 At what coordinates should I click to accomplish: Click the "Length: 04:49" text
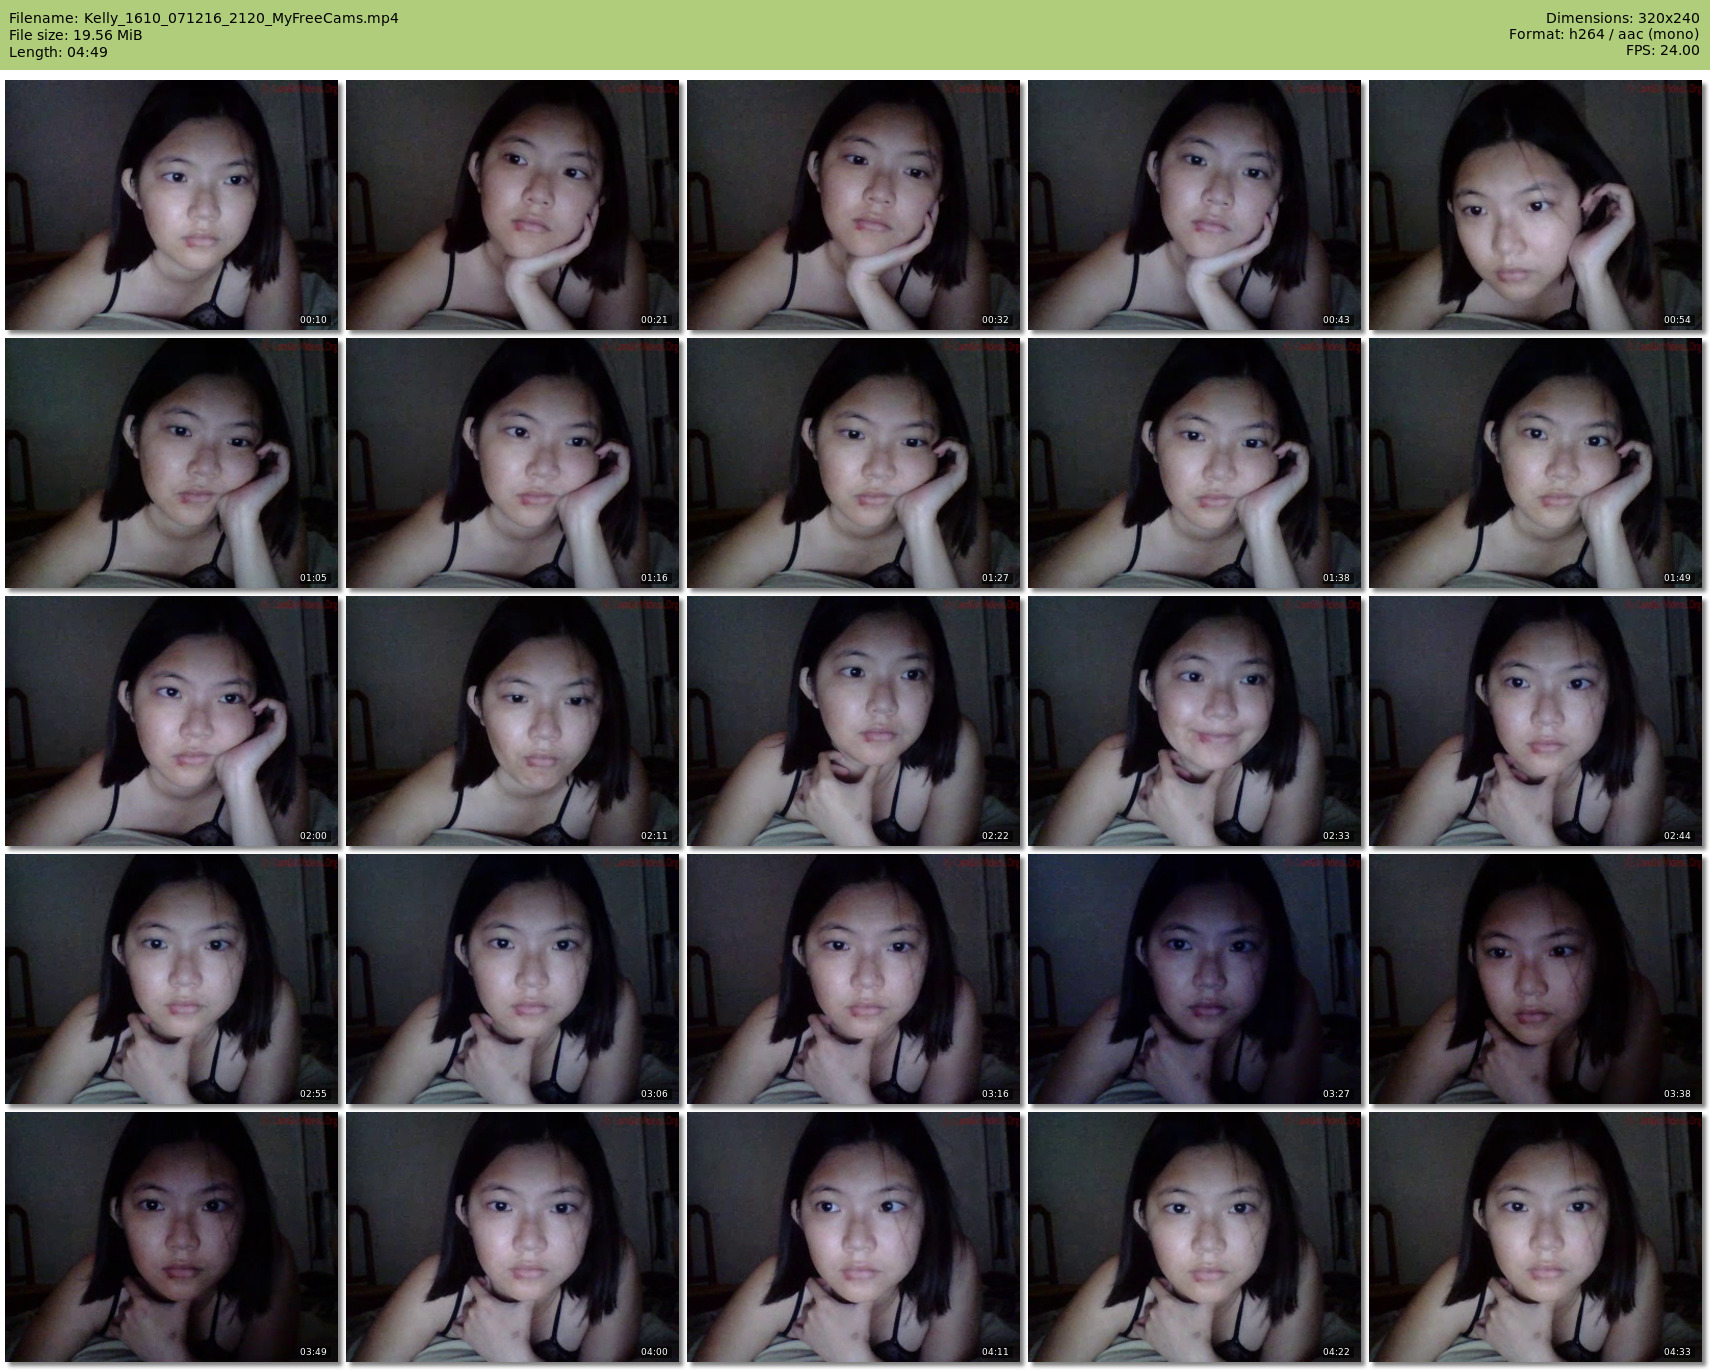(x=58, y=52)
